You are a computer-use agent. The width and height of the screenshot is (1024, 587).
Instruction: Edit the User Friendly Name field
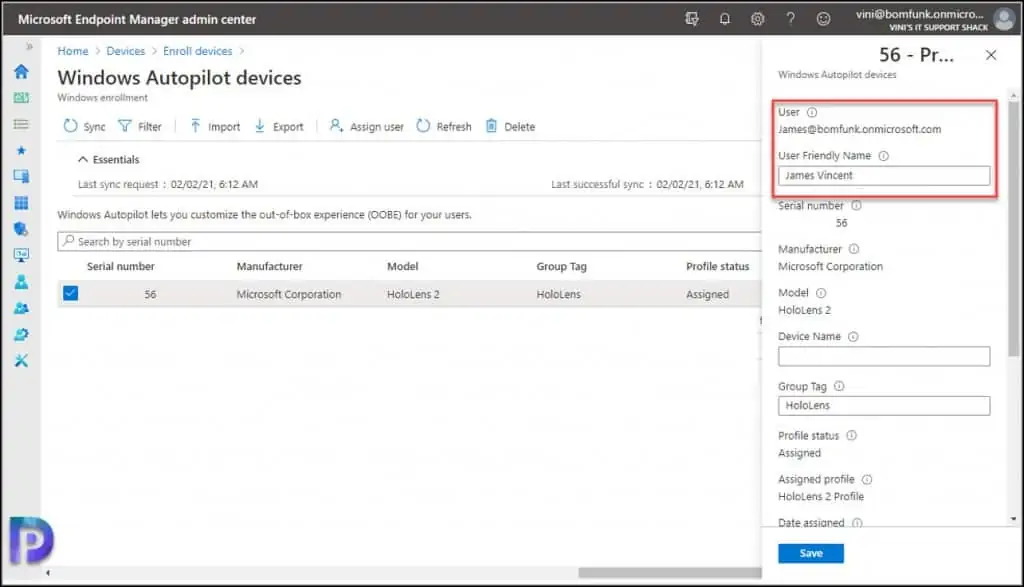884,176
